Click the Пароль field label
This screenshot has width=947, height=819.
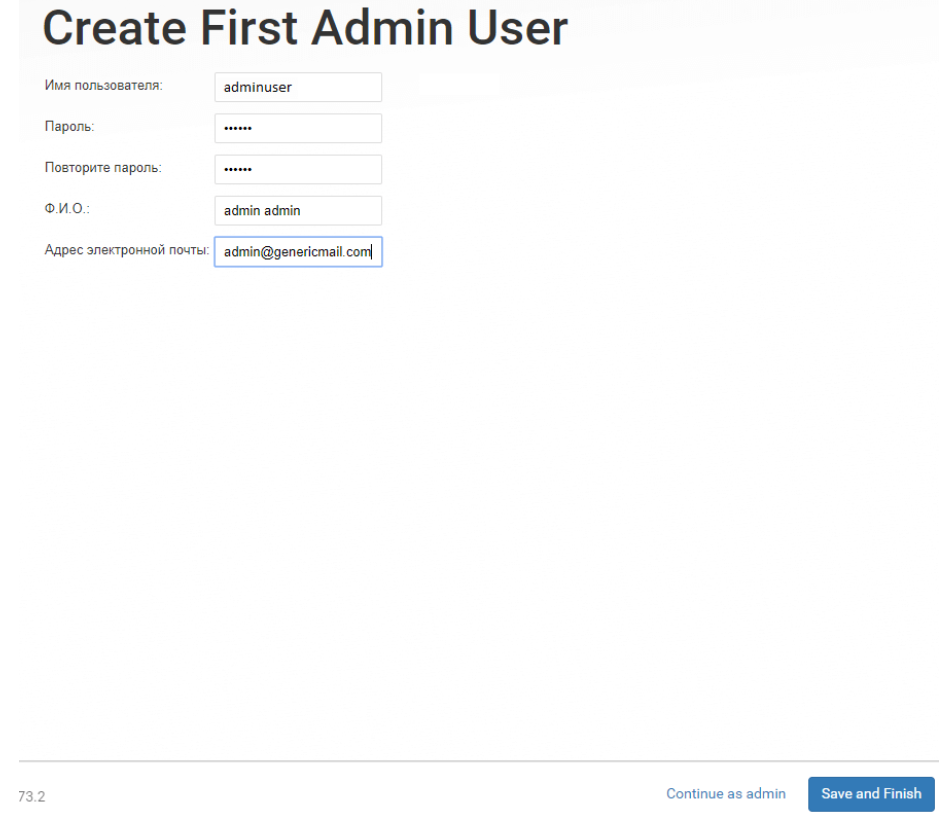pyautogui.click(x=67, y=127)
